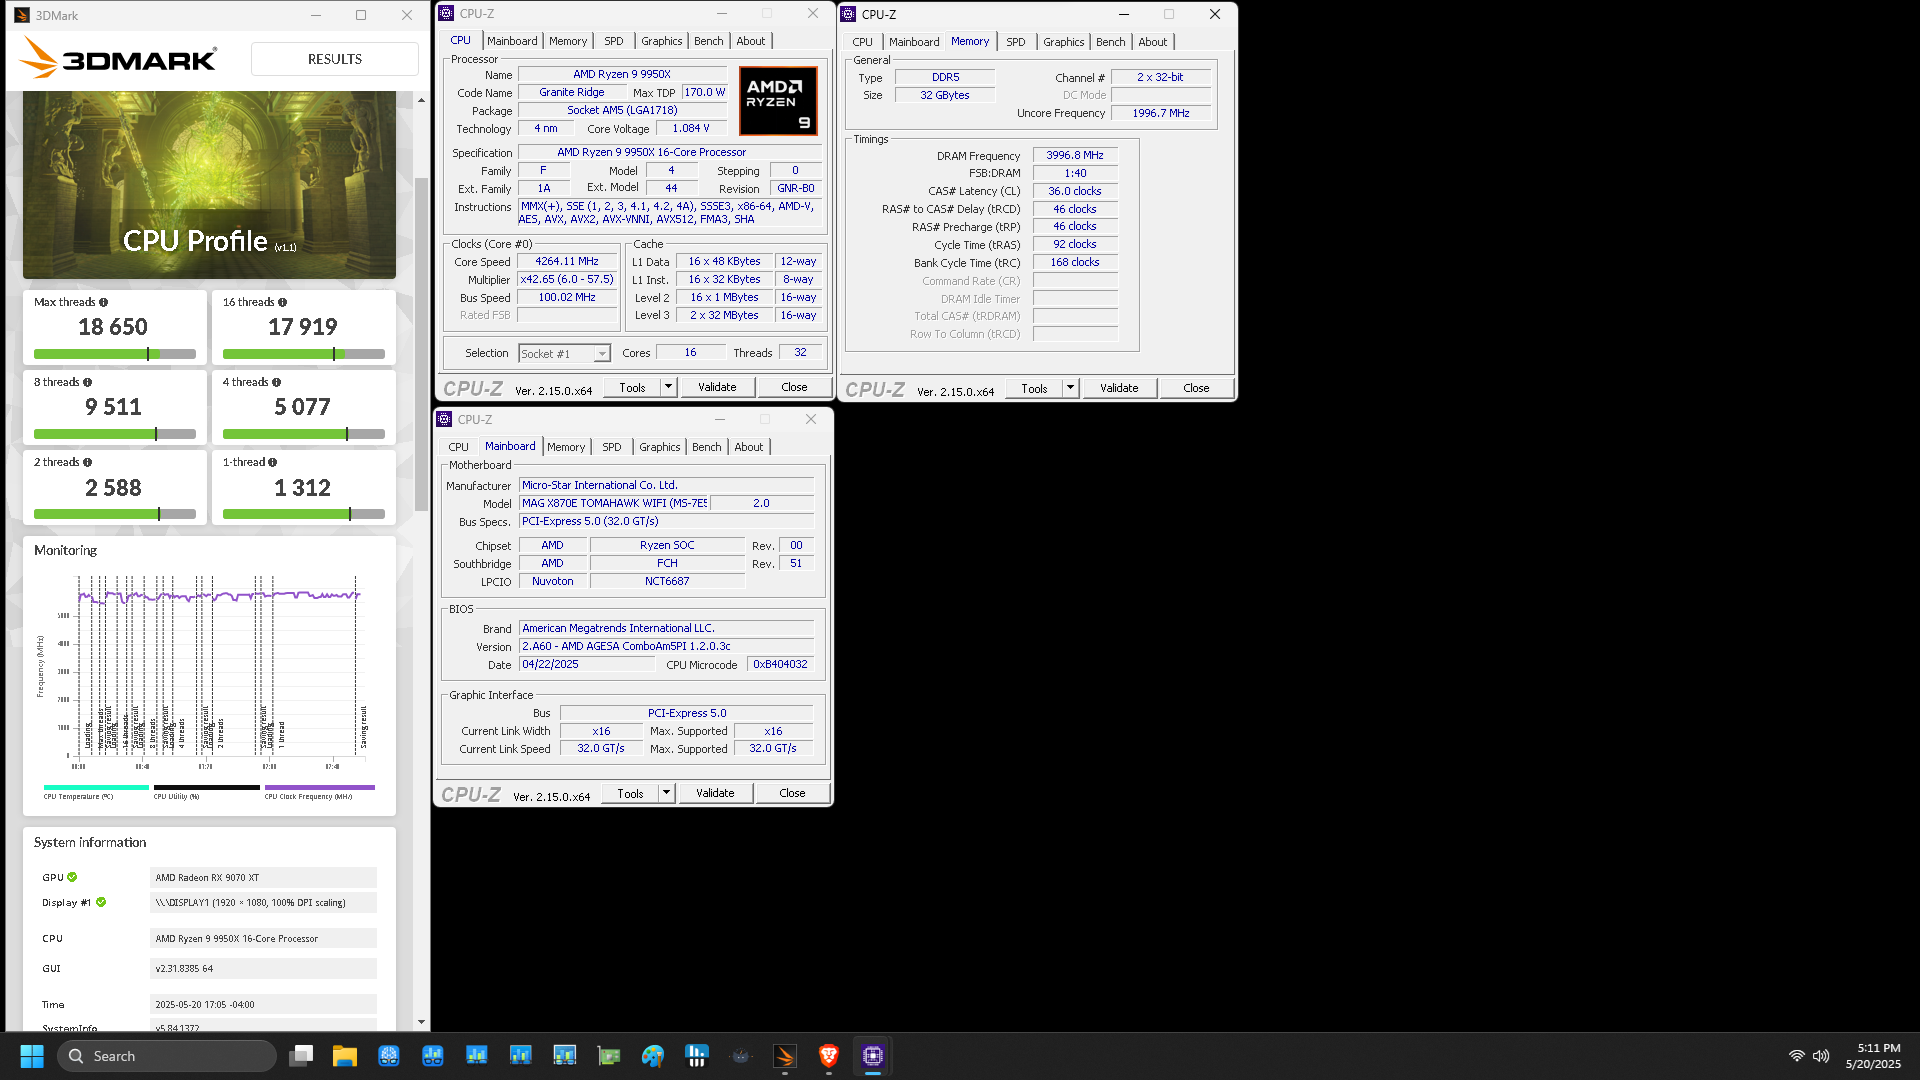Click the info icon beside 8 threads
This screenshot has width=1920, height=1080.
click(87, 382)
